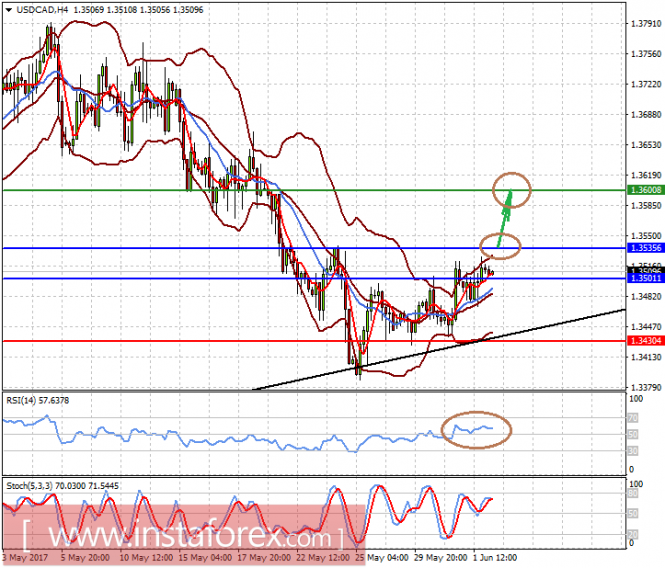Click the black ascending trendline
Image resolution: width=665 pixels, height=568 pixels.
click(x=439, y=349)
